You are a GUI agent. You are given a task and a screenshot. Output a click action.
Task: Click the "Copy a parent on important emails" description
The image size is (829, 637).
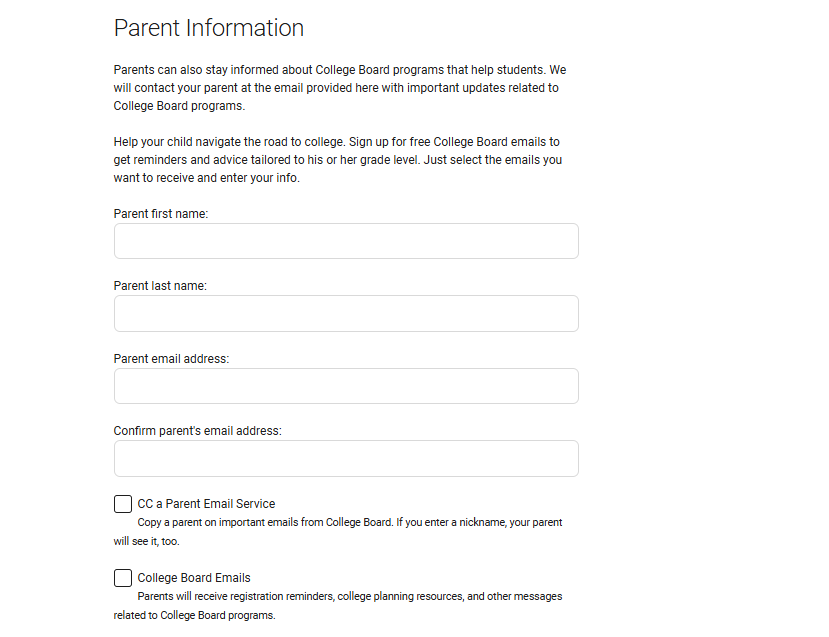click(350, 523)
